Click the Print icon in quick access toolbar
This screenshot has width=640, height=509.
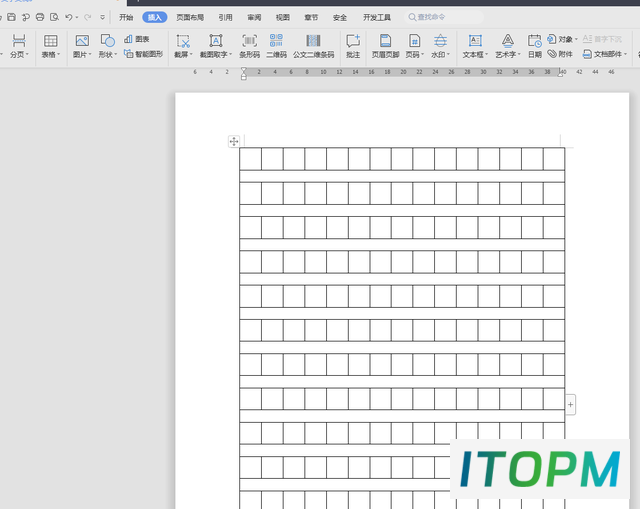[x=40, y=17]
